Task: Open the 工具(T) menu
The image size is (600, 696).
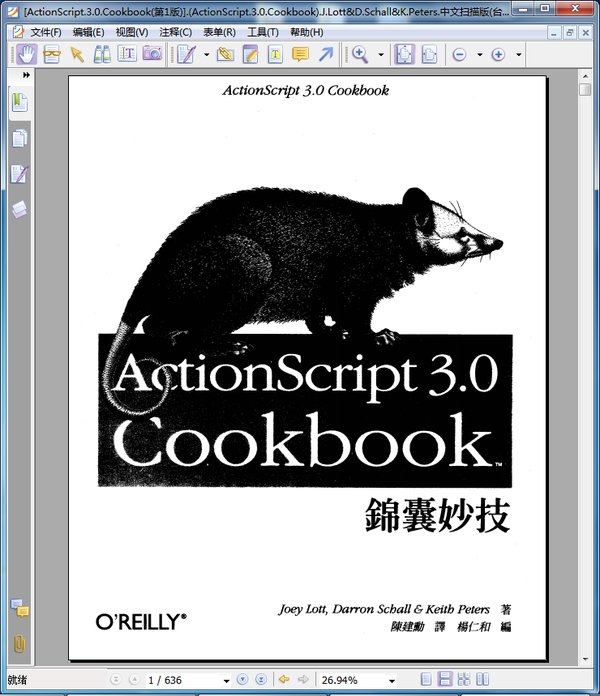Action: (x=263, y=32)
